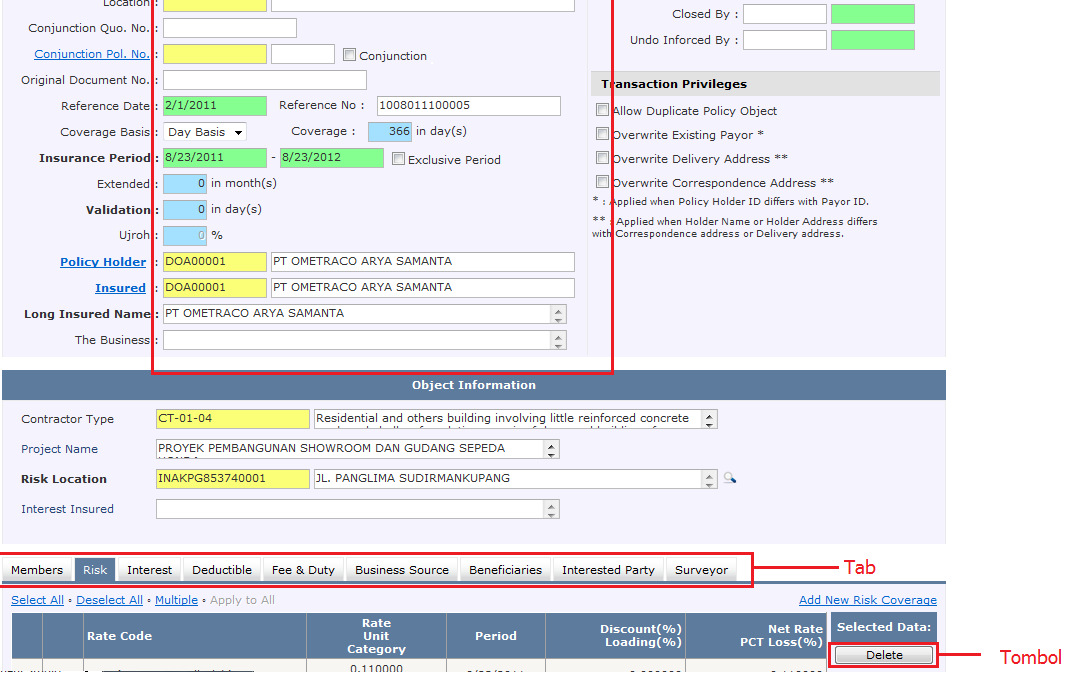Click into the Reference No field

pos(468,106)
